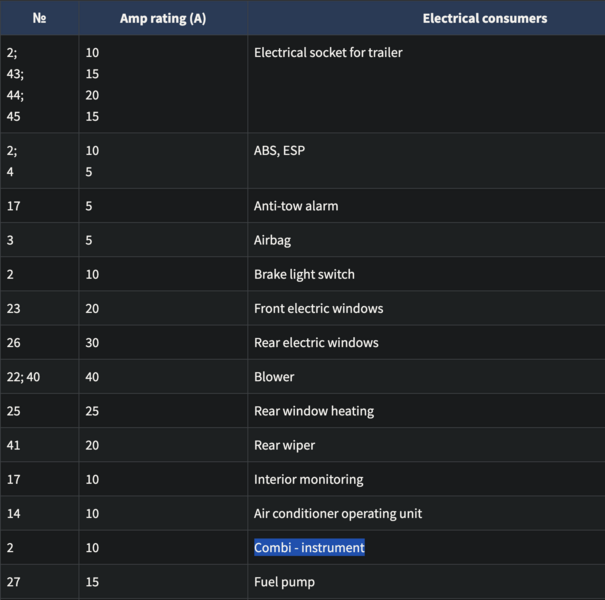This screenshot has height=600, width=605.
Task: Click amp rating 30 in Rear electric windows row
Action: (x=92, y=343)
